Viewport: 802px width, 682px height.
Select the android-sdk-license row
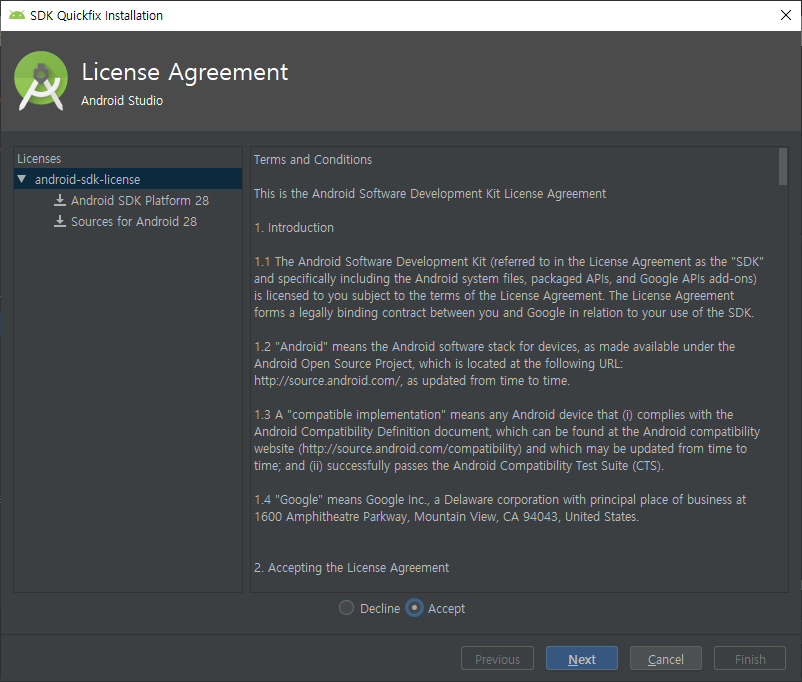tap(128, 179)
